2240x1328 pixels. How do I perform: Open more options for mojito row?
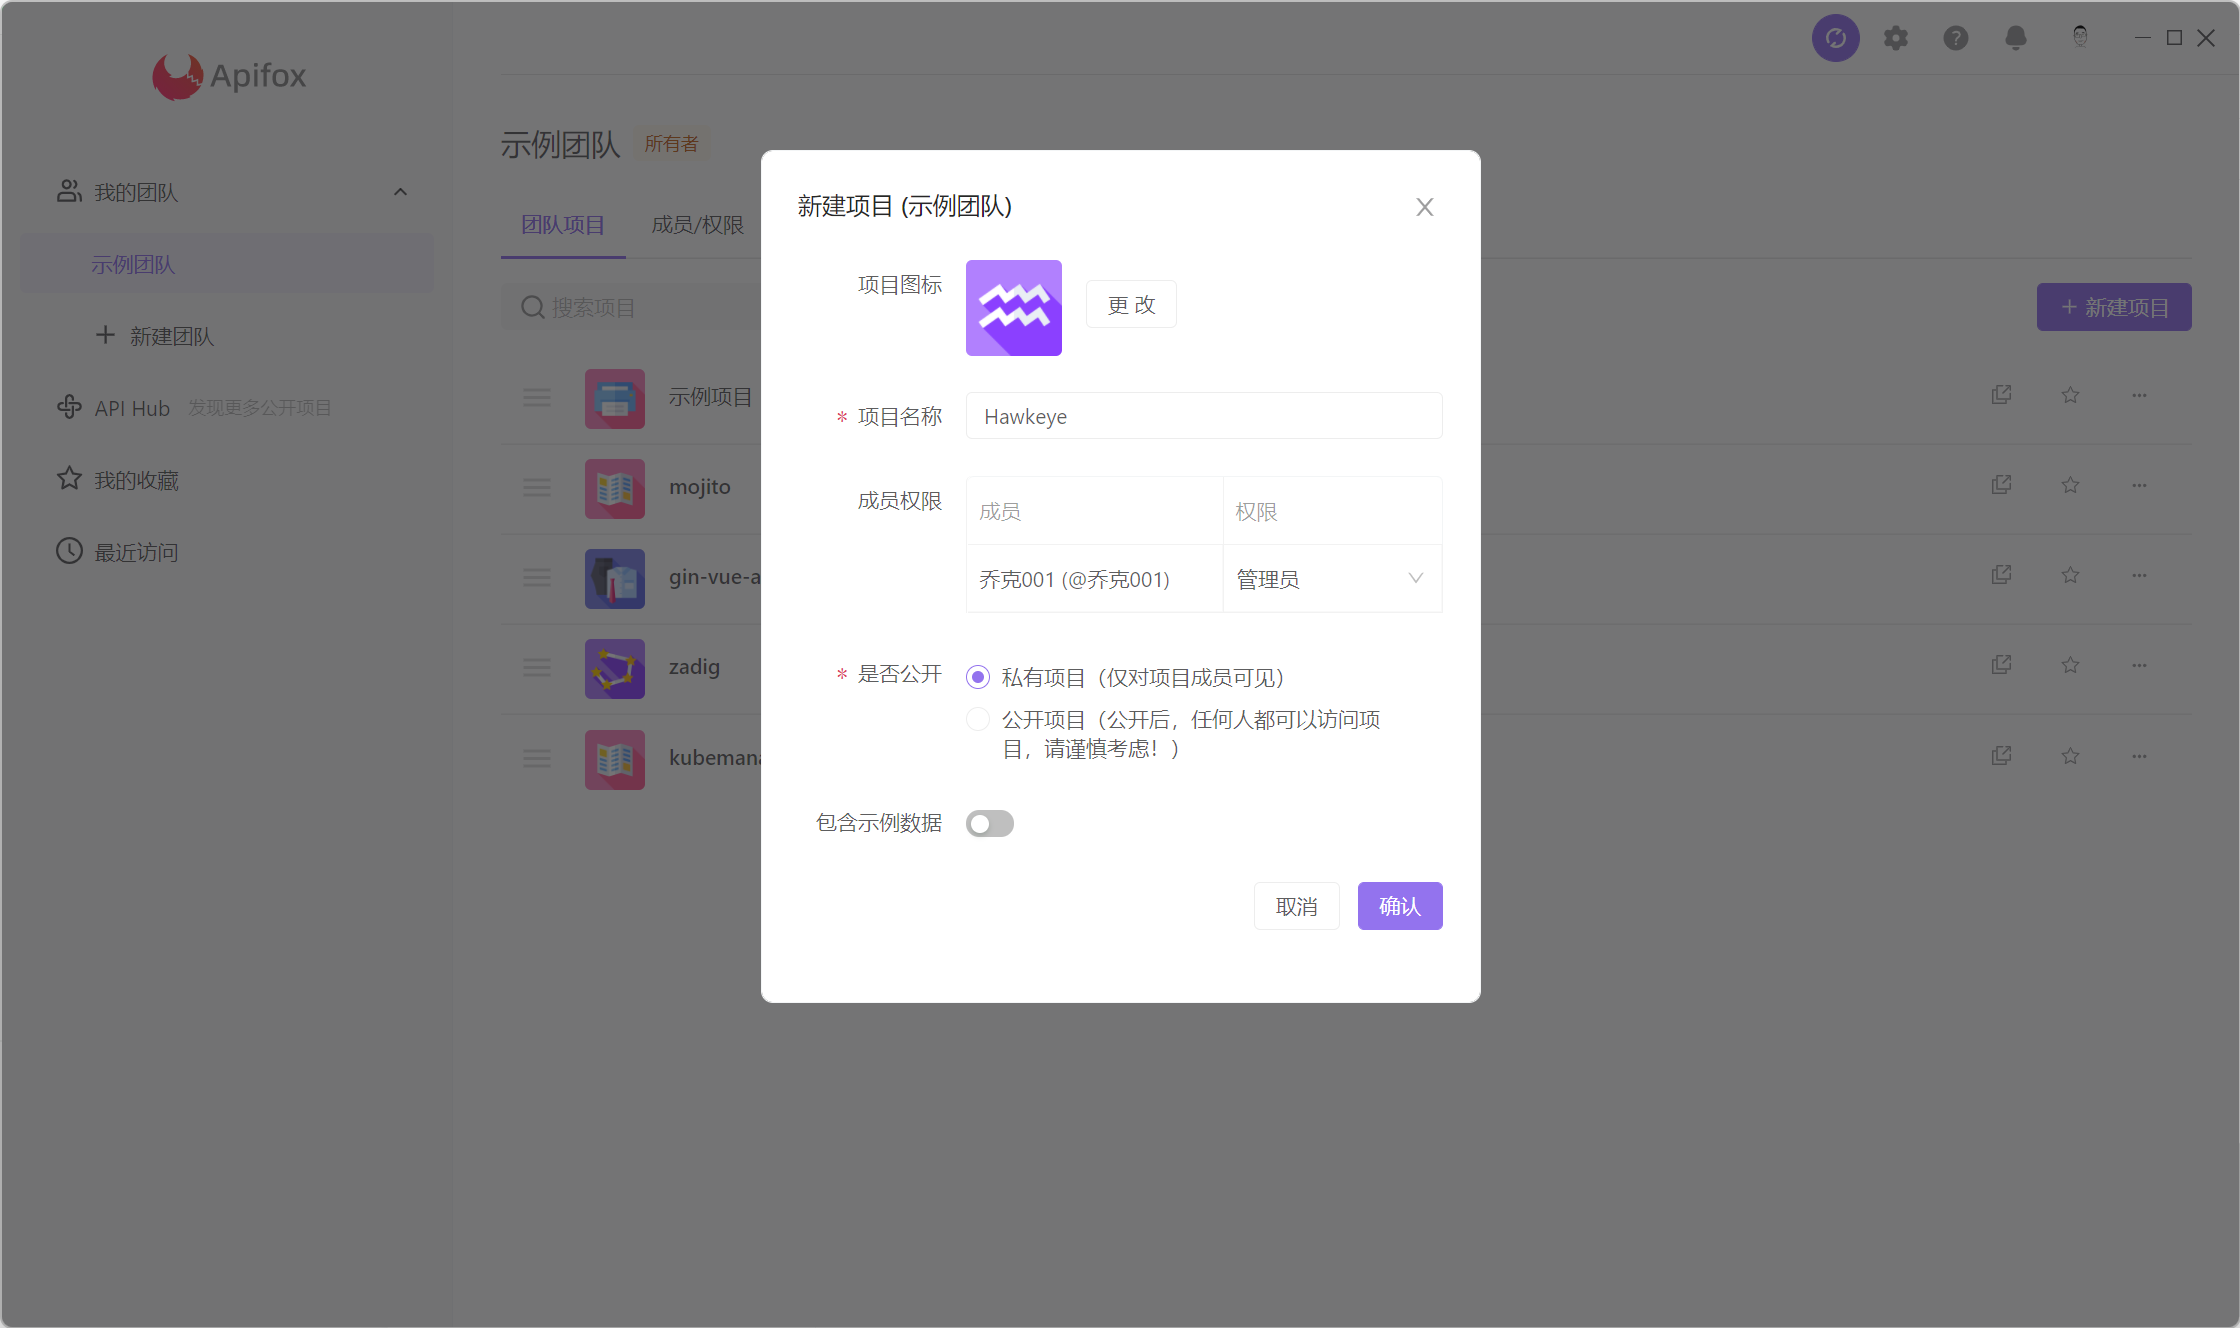tap(2139, 485)
